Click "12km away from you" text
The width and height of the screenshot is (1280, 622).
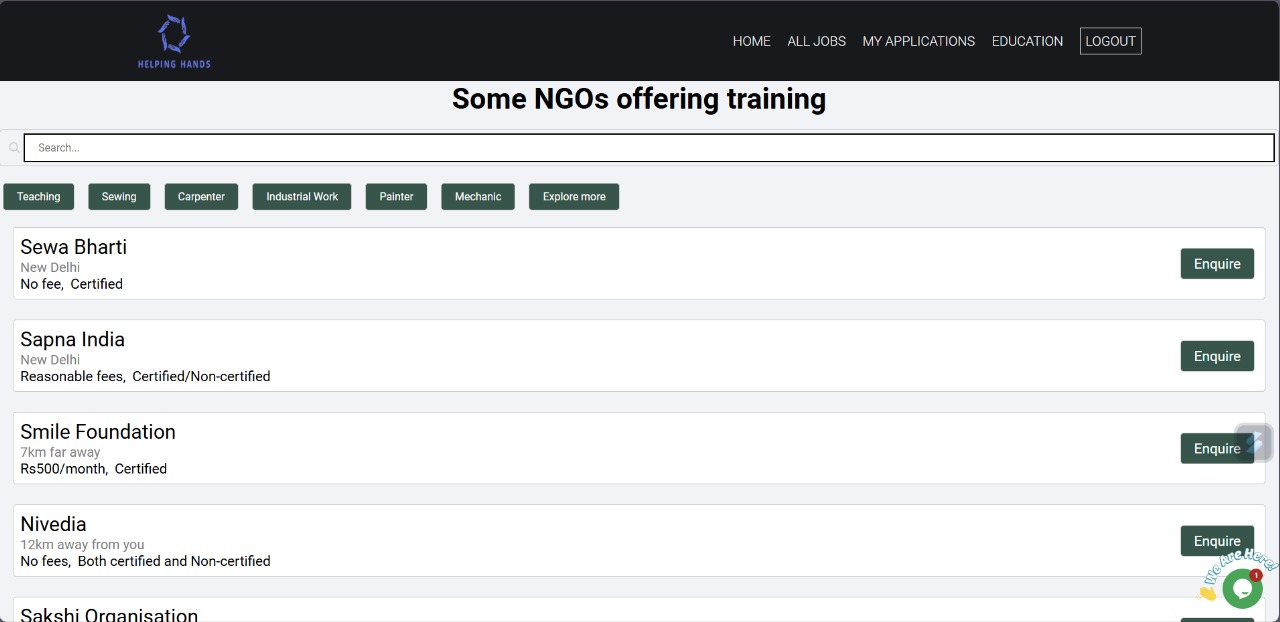[82, 545]
